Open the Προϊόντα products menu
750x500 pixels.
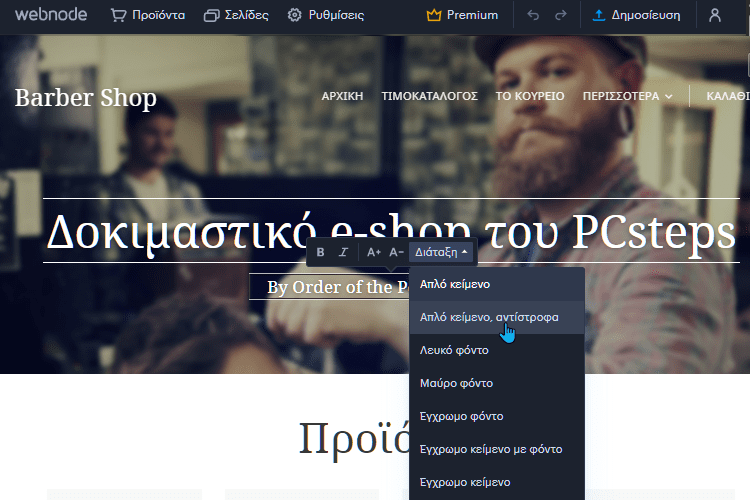[148, 15]
